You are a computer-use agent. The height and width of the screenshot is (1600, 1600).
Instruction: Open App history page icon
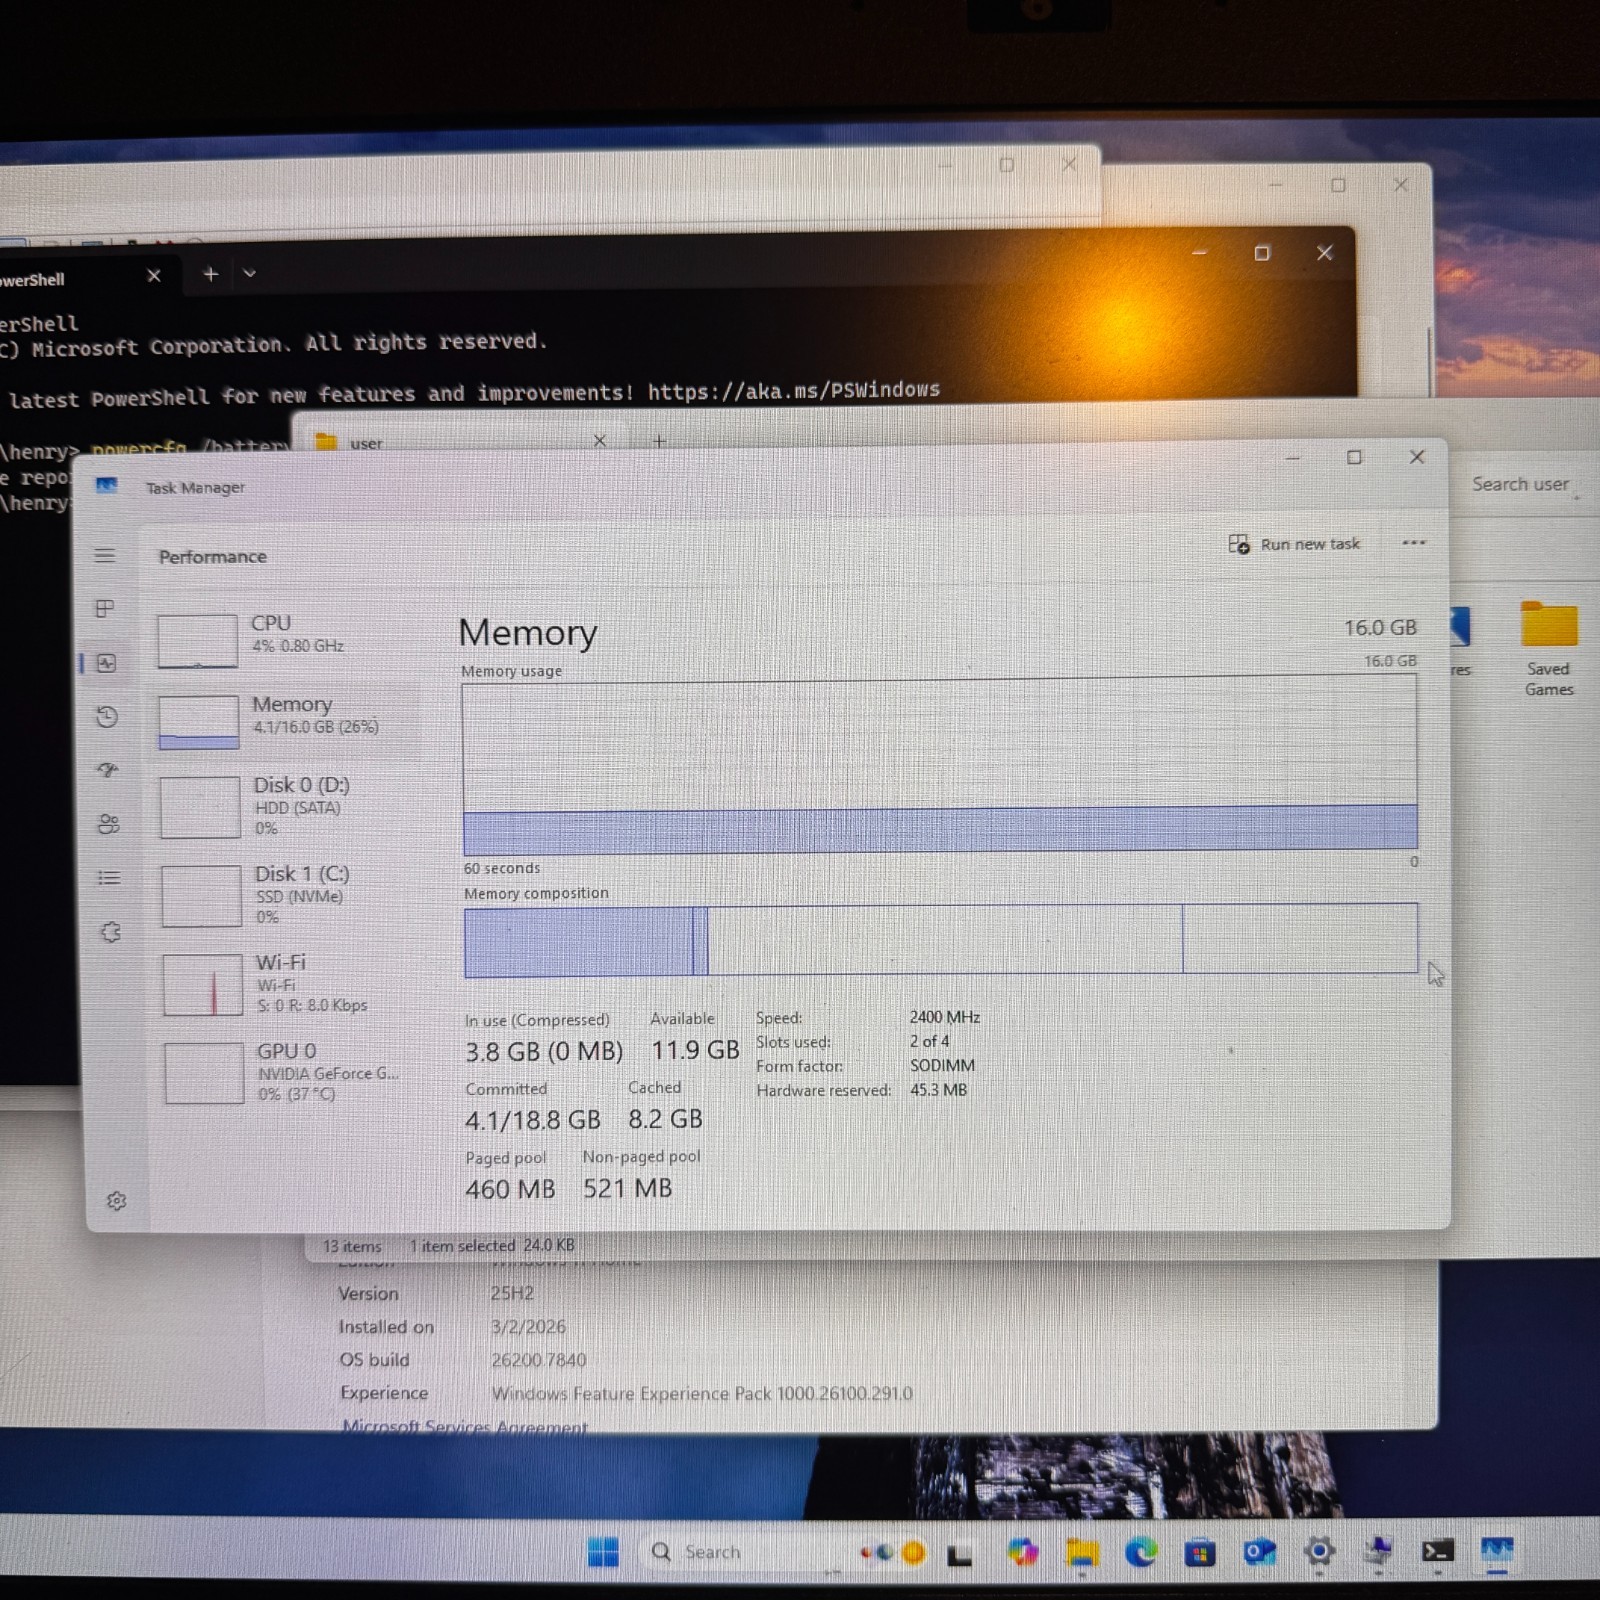click(107, 716)
